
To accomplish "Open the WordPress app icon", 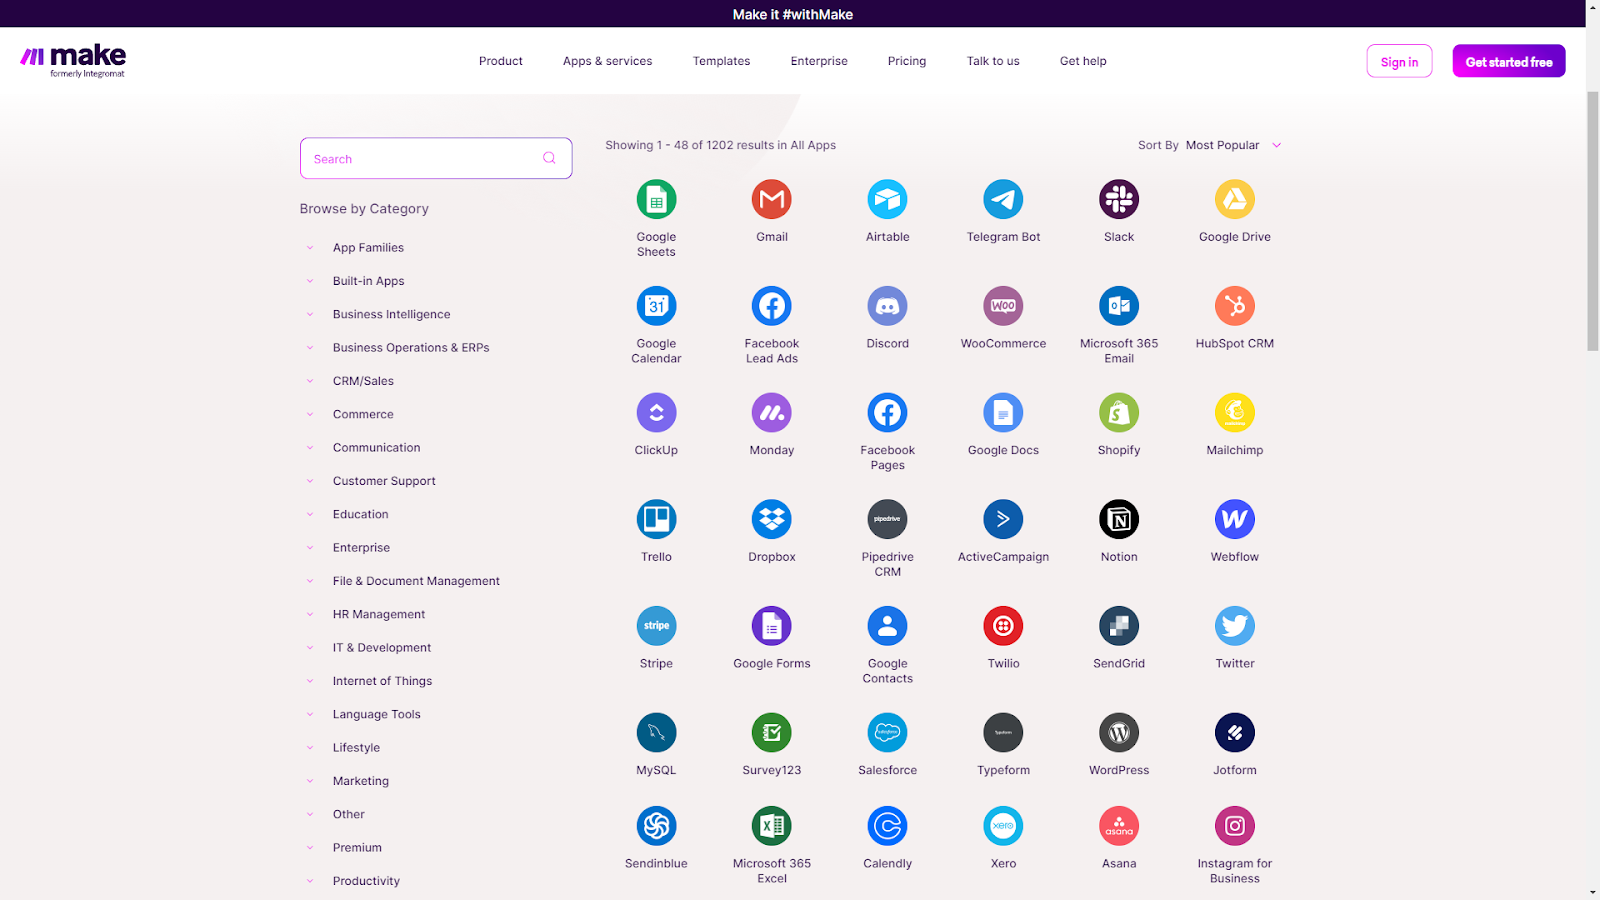I will [1119, 732].
